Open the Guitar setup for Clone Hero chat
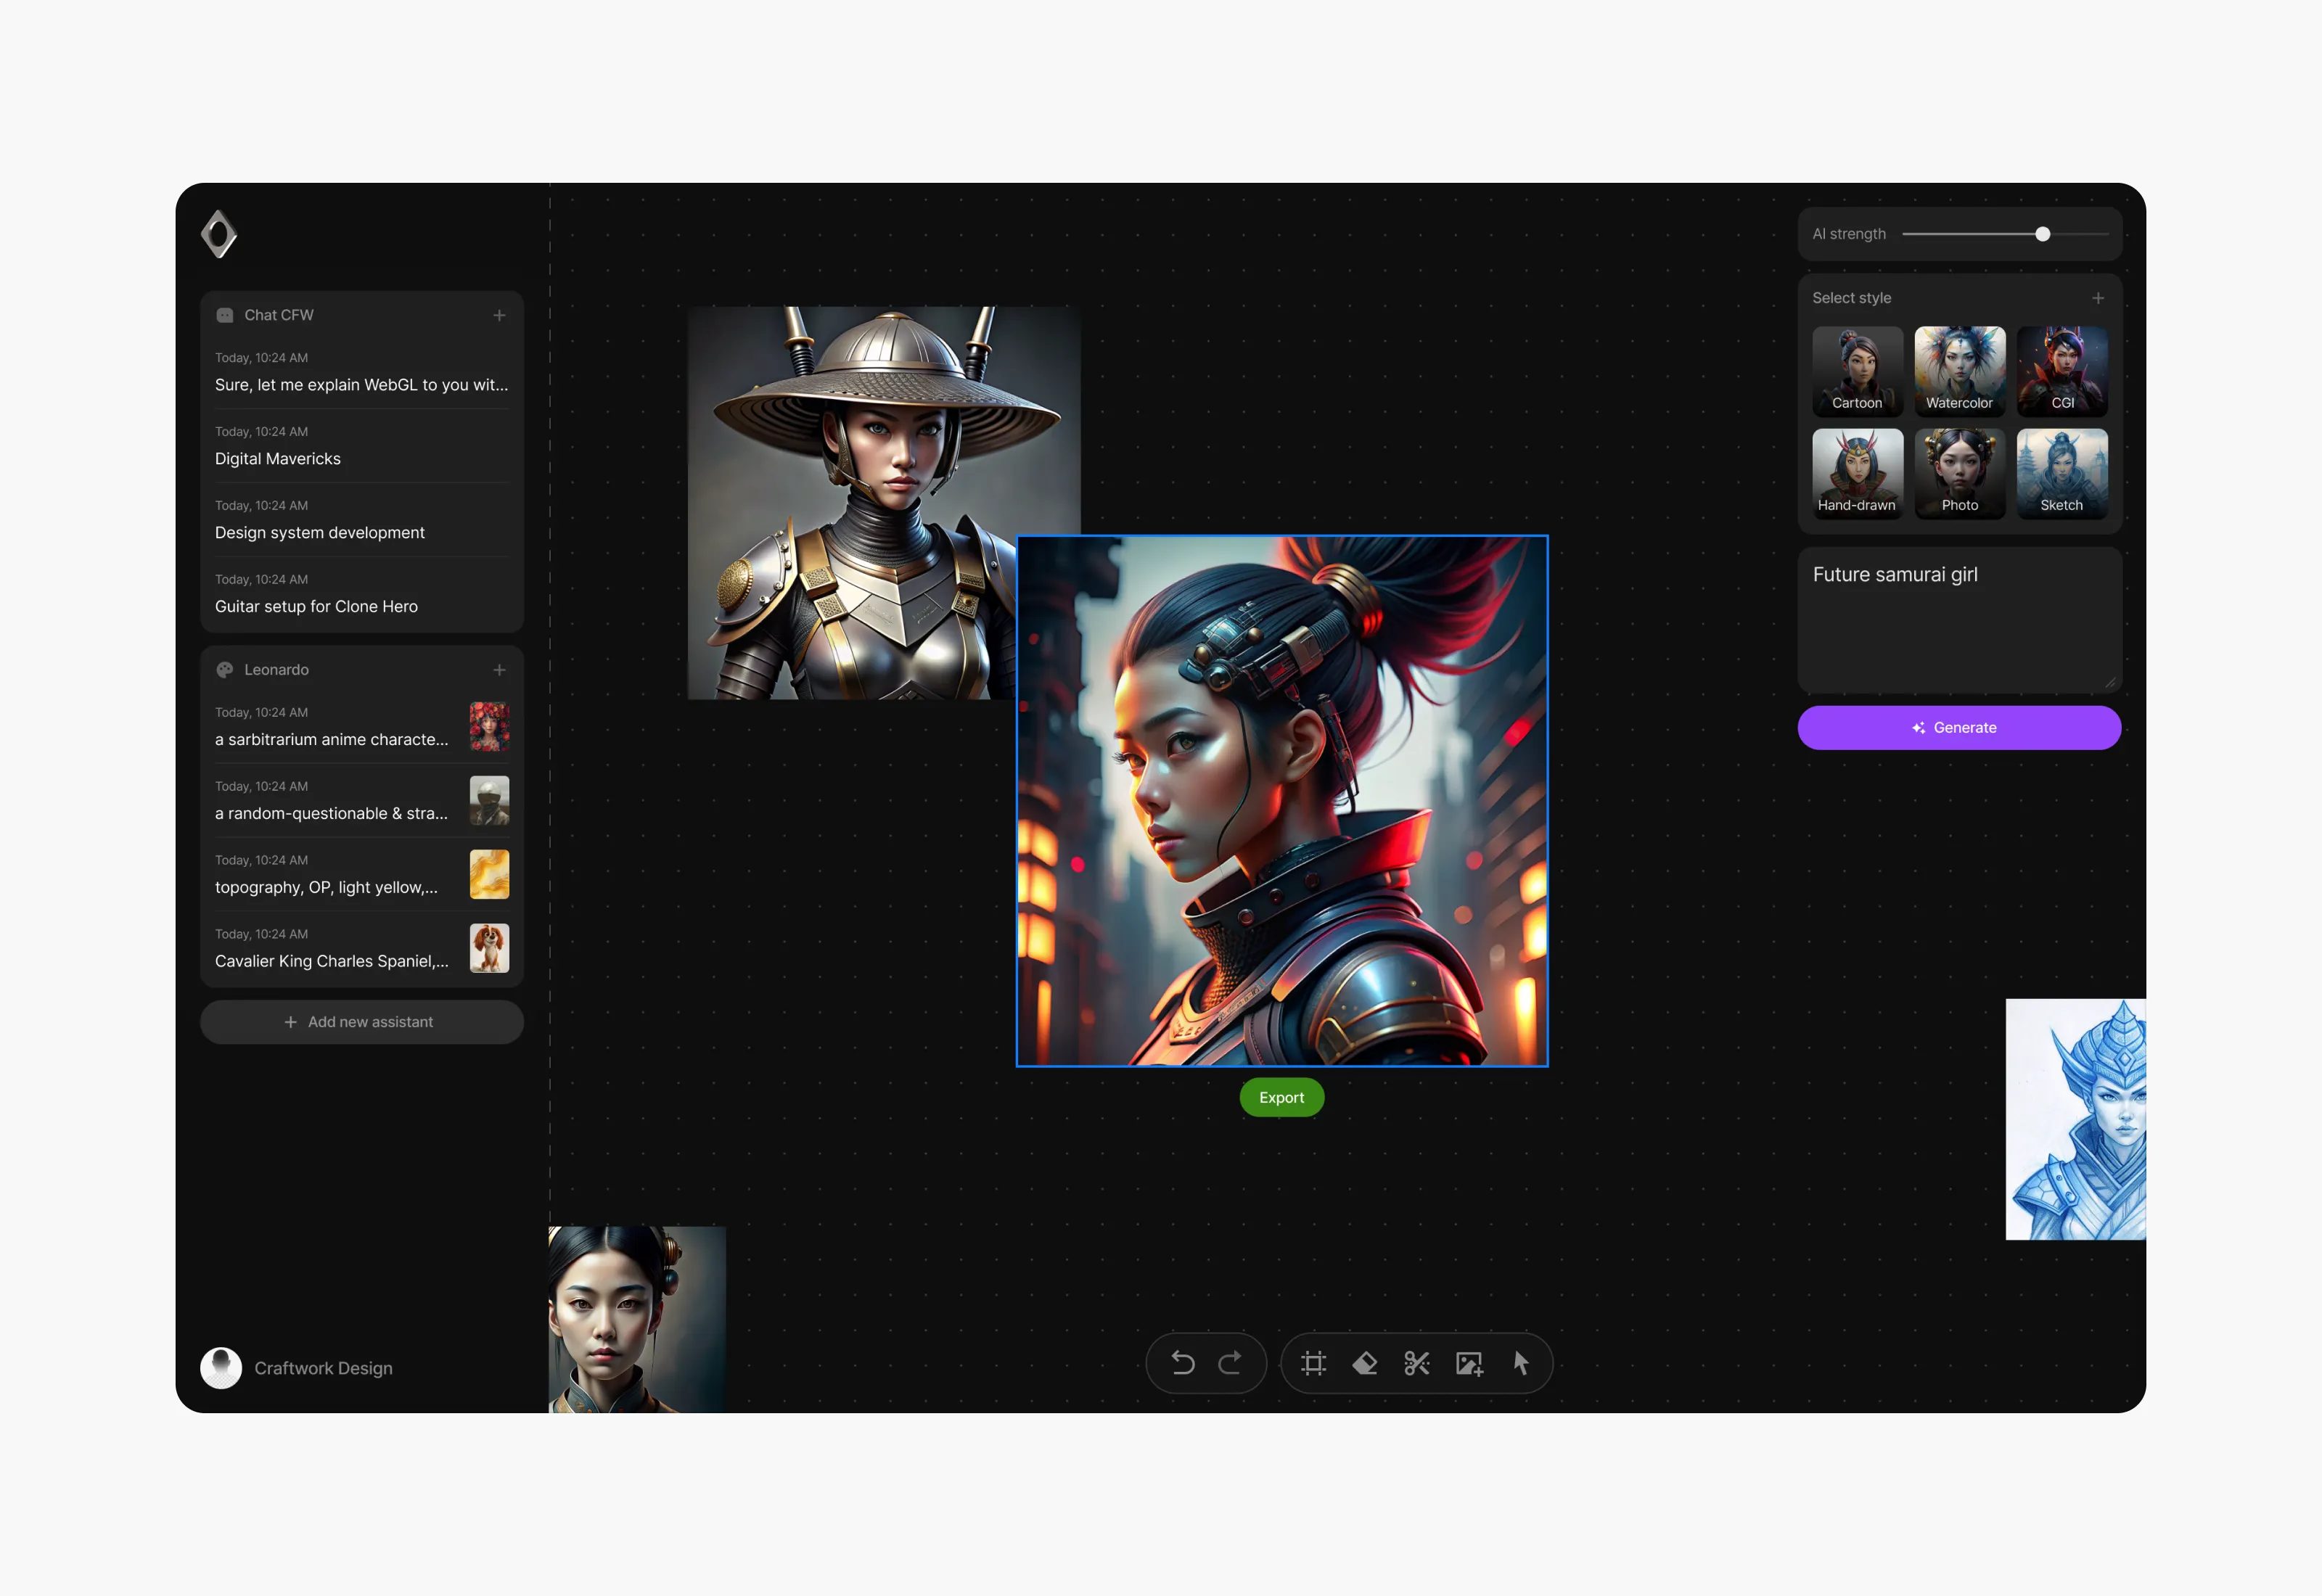Image resolution: width=2322 pixels, height=1596 pixels. [317, 606]
